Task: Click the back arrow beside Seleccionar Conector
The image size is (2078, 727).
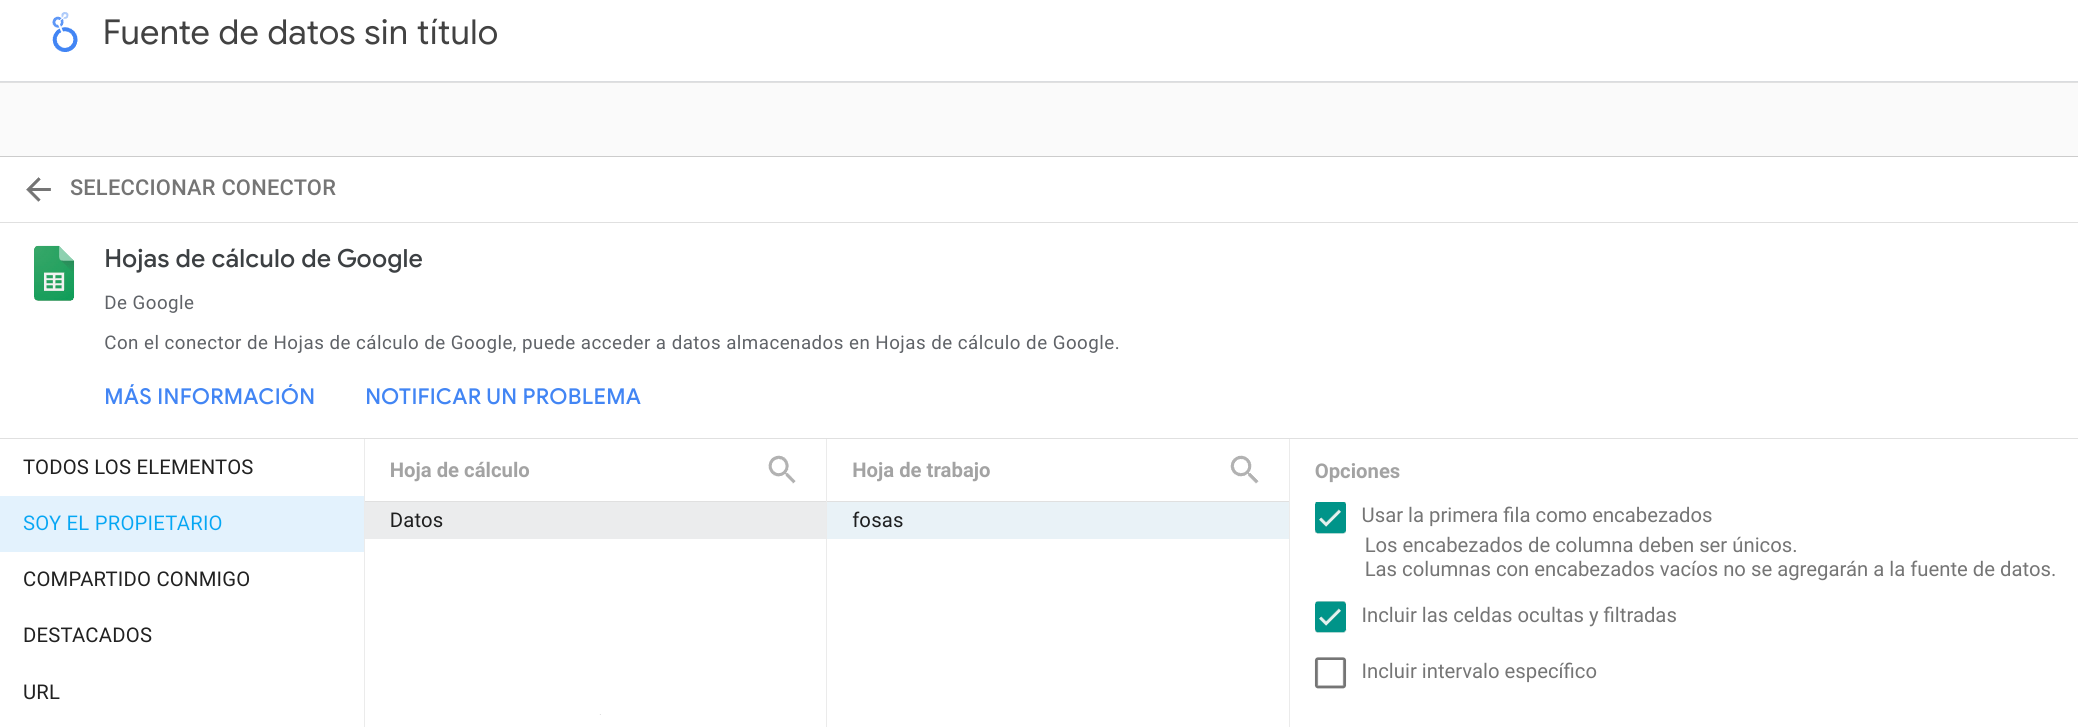Action: (39, 189)
